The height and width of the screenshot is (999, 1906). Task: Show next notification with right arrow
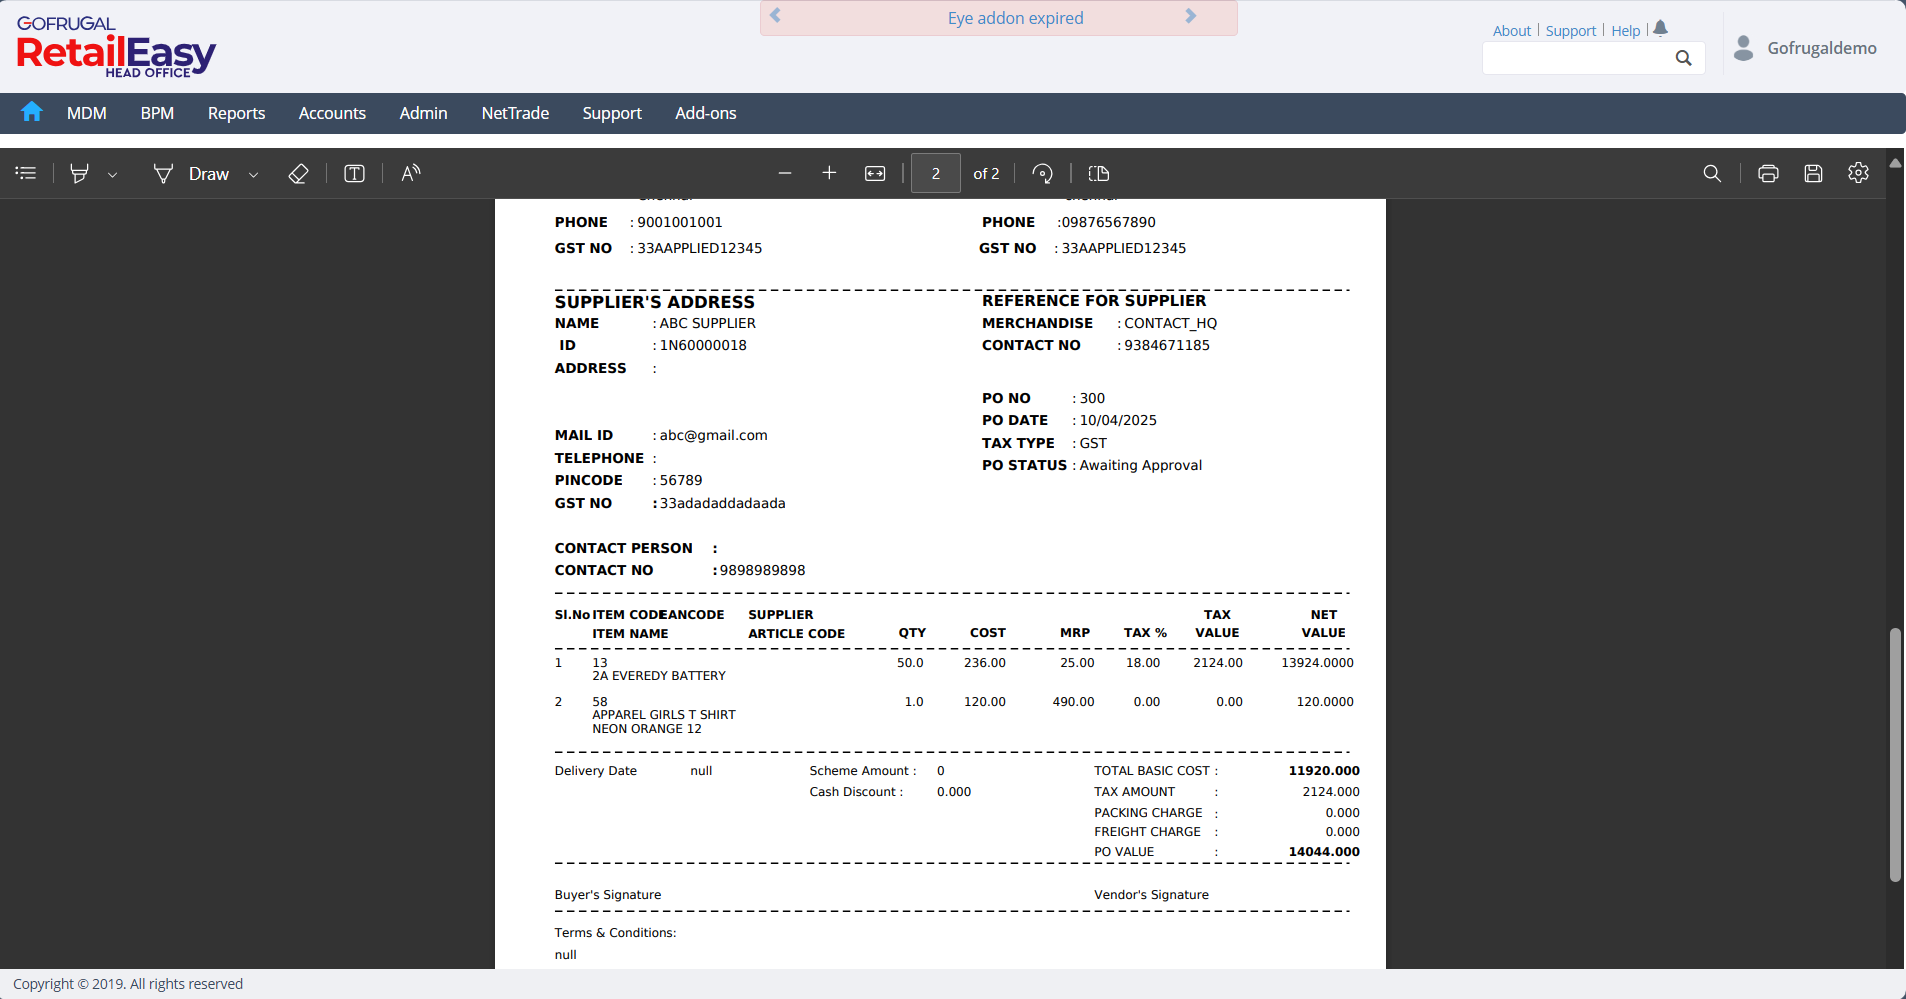(x=1190, y=17)
